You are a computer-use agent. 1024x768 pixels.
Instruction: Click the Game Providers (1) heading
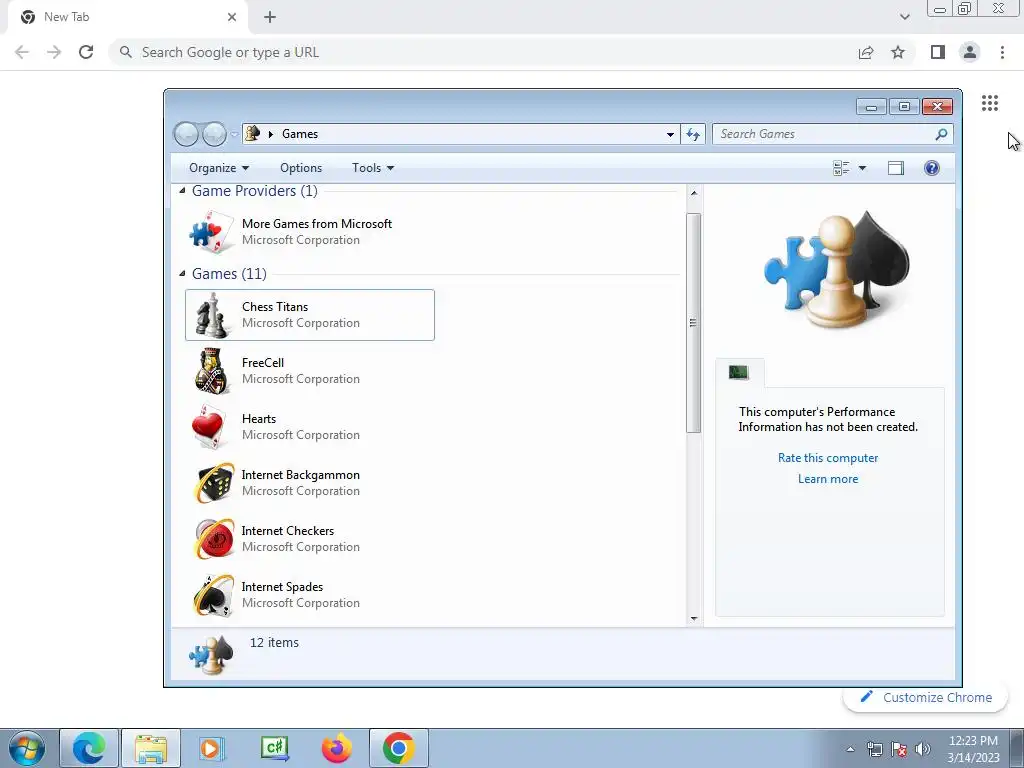point(255,191)
